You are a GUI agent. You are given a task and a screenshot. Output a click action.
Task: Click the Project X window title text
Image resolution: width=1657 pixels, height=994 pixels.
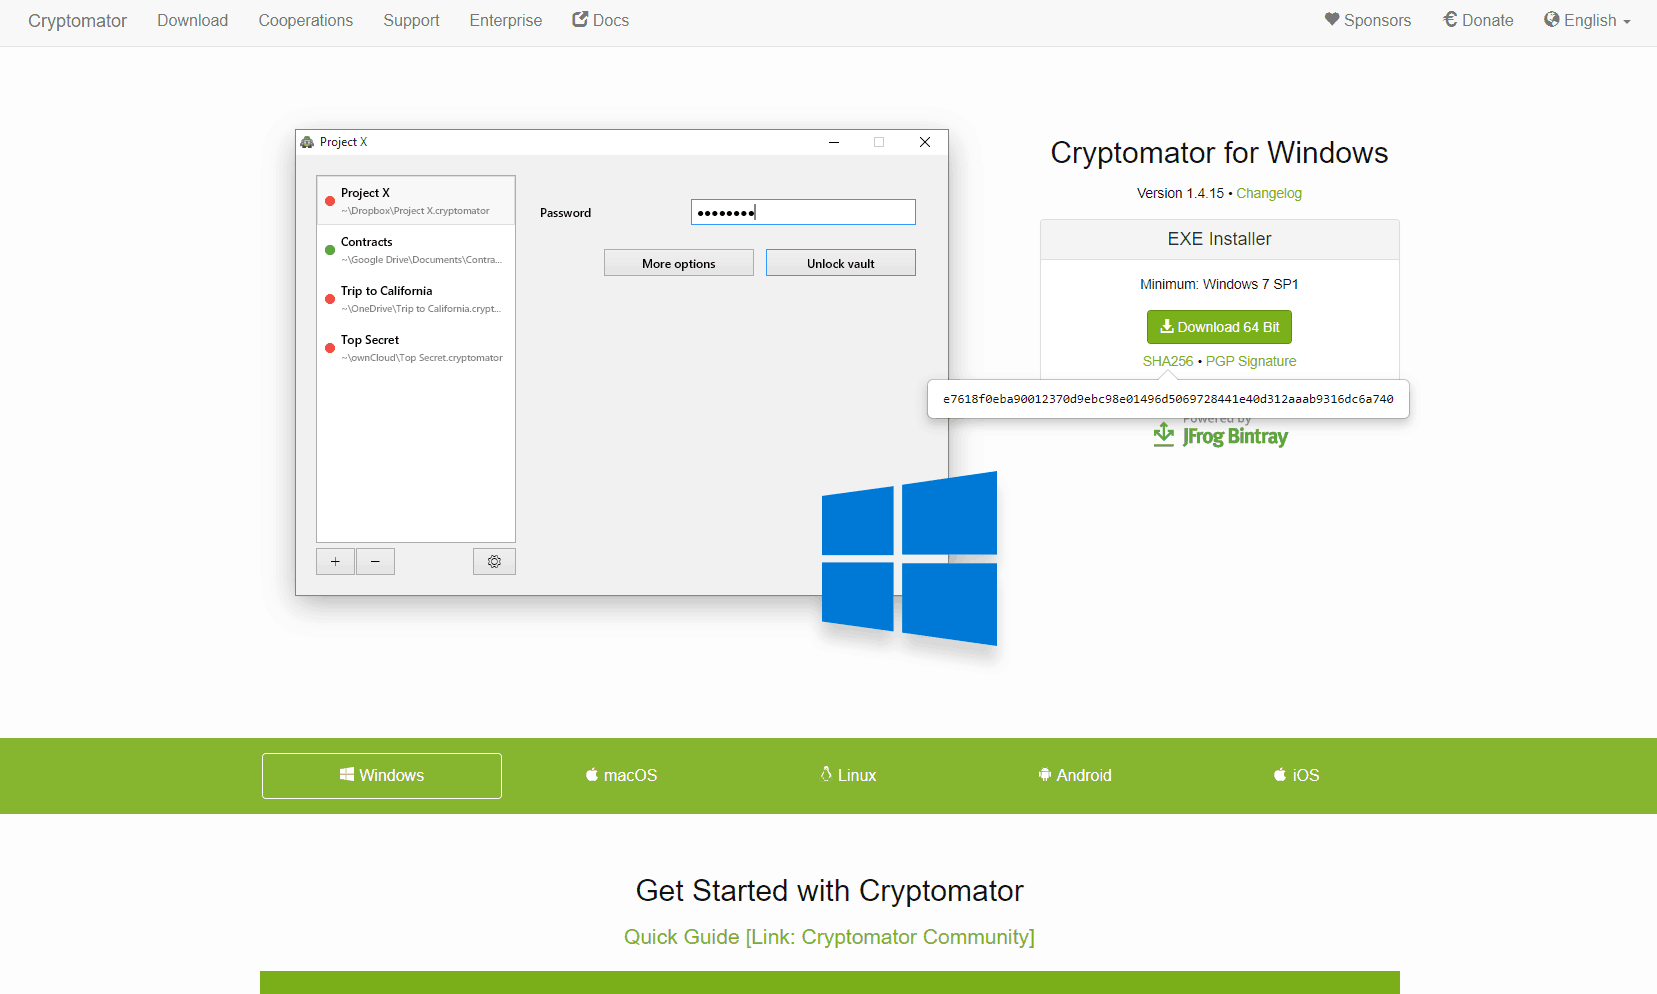click(x=343, y=142)
